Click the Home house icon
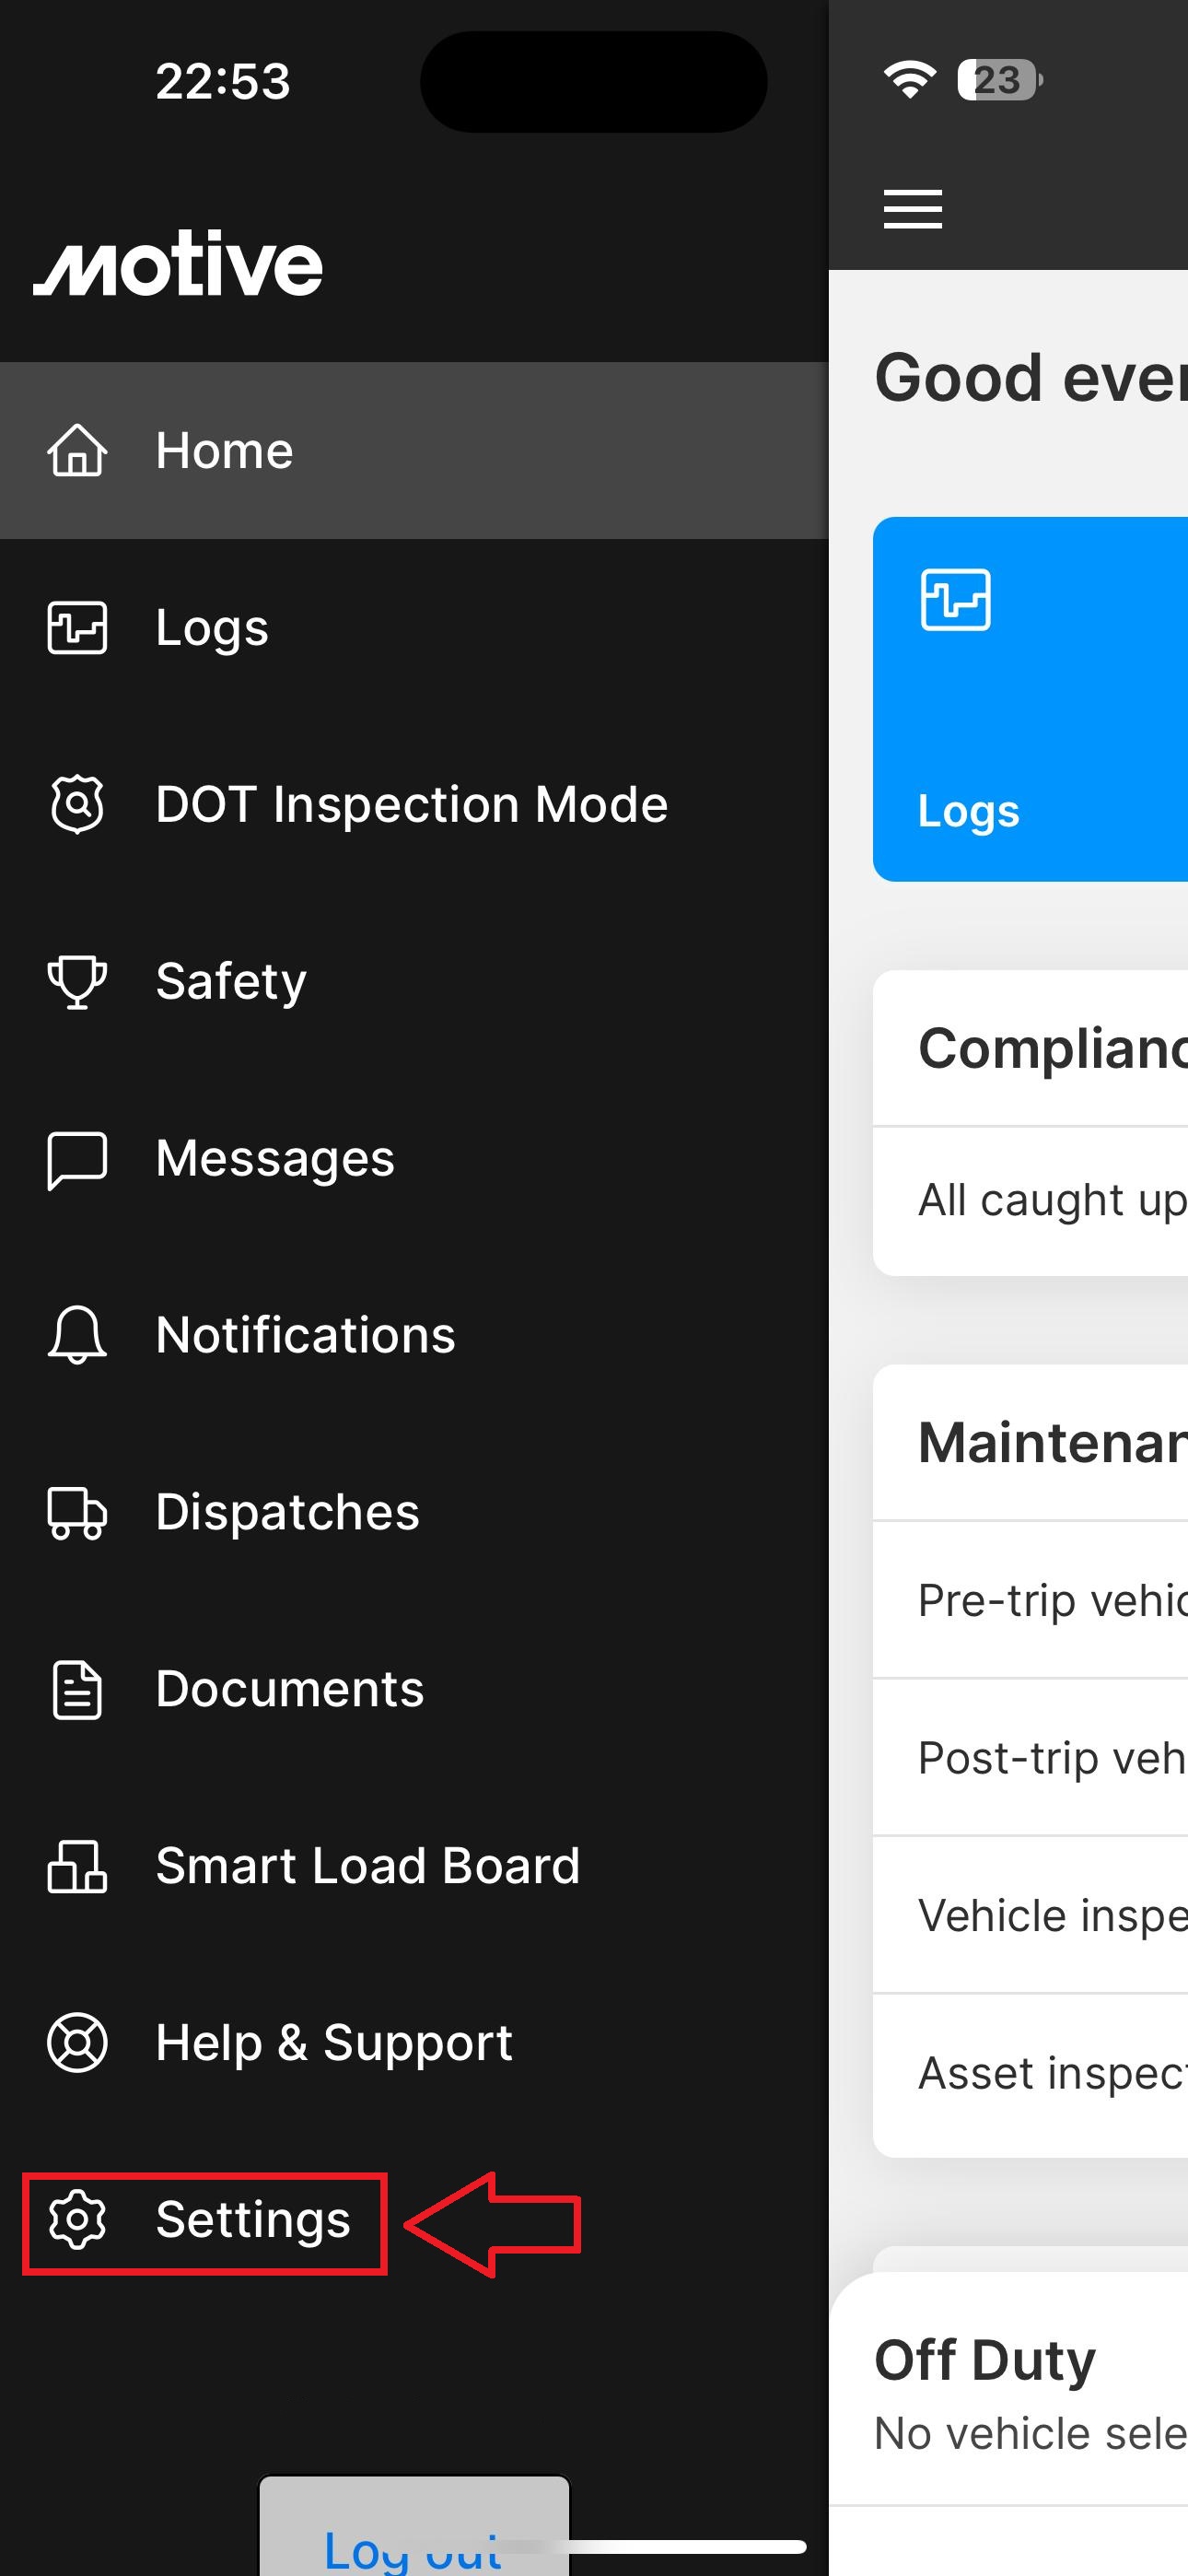Image resolution: width=1188 pixels, height=2576 pixels. pos(77,451)
